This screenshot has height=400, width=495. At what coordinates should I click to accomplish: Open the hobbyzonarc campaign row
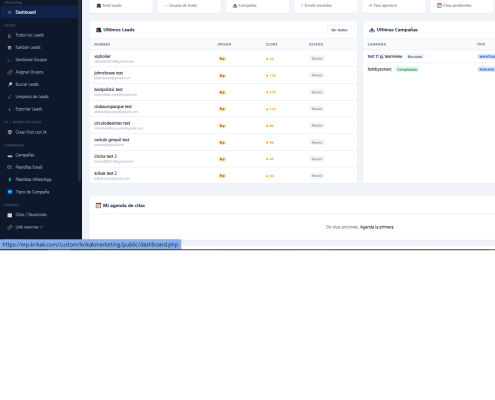coord(429,69)
